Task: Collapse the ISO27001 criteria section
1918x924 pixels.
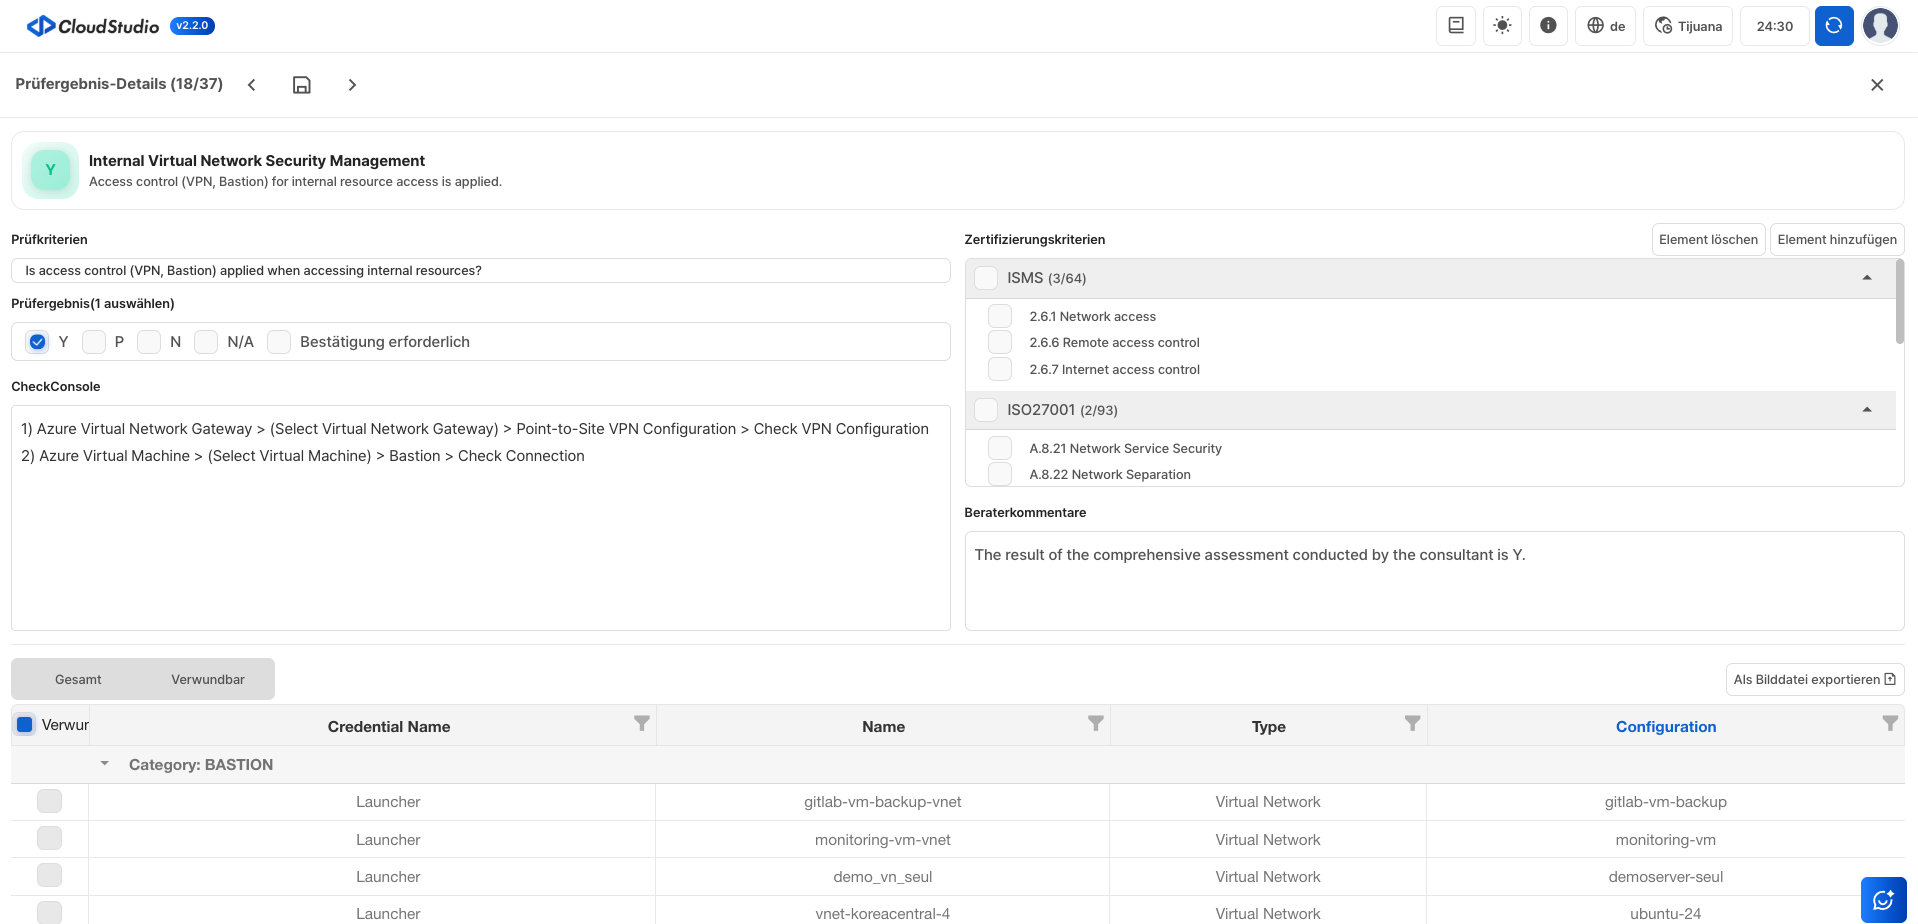Action: point(1866,410)
